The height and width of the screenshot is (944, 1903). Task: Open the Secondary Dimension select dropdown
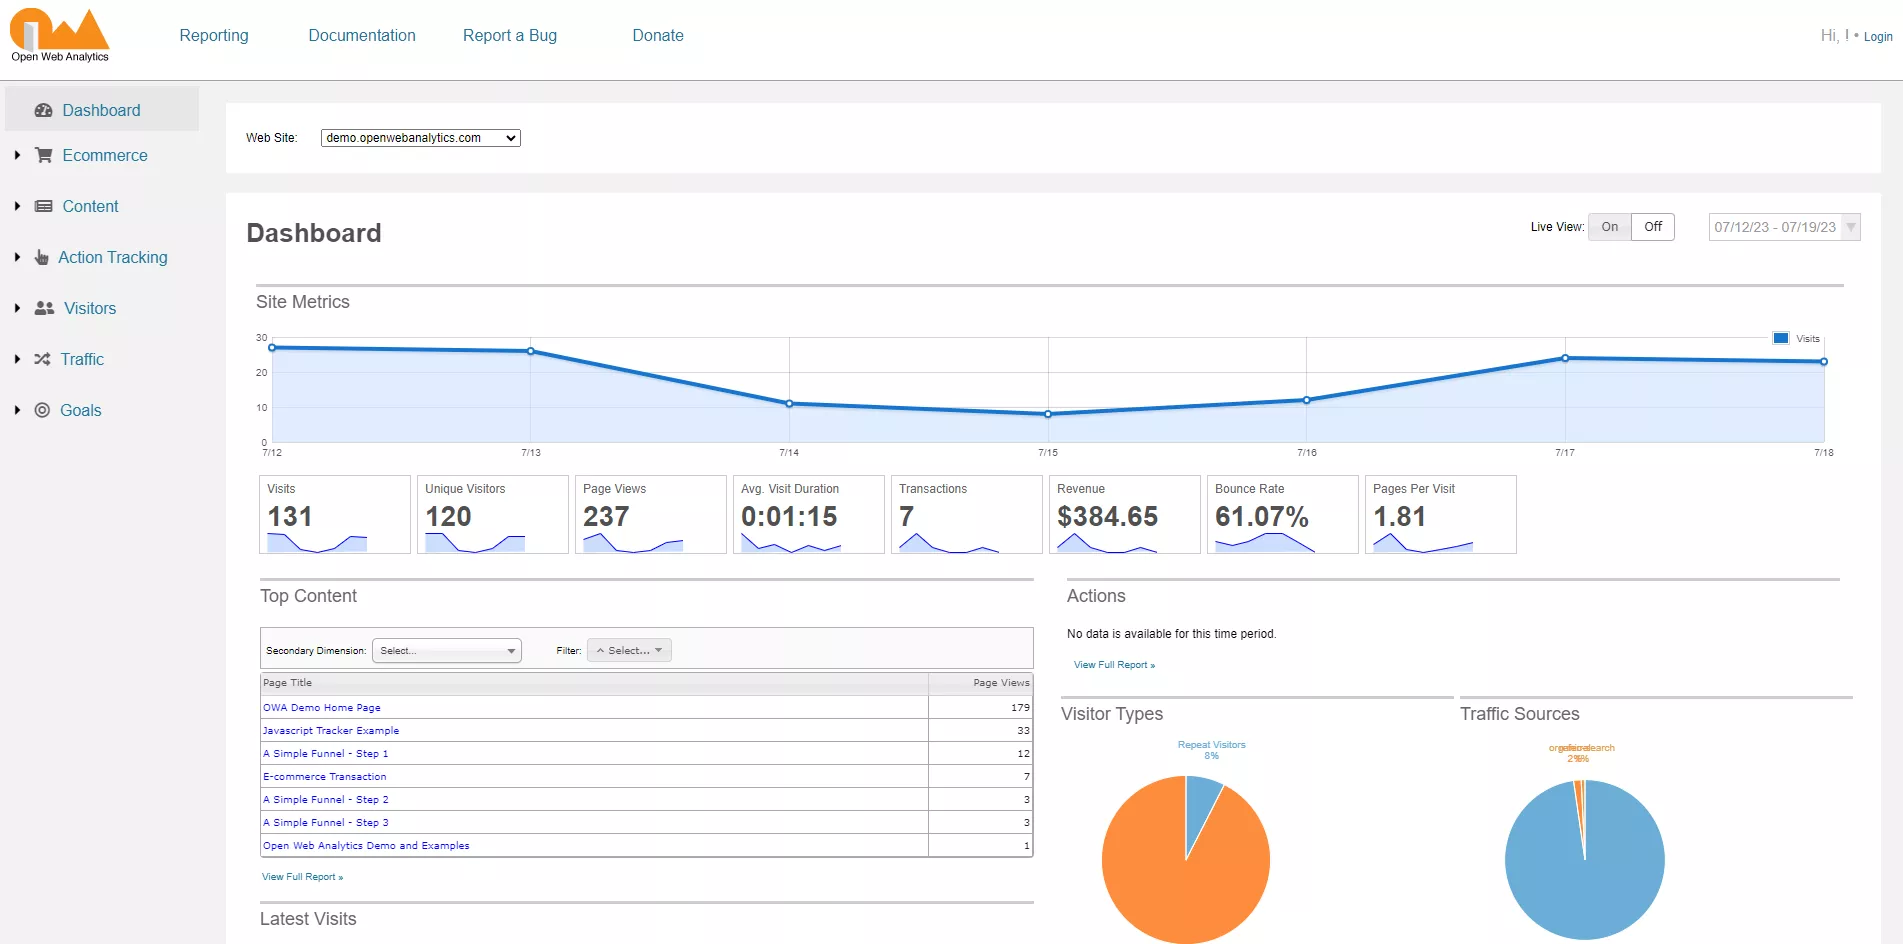(446, 651)
